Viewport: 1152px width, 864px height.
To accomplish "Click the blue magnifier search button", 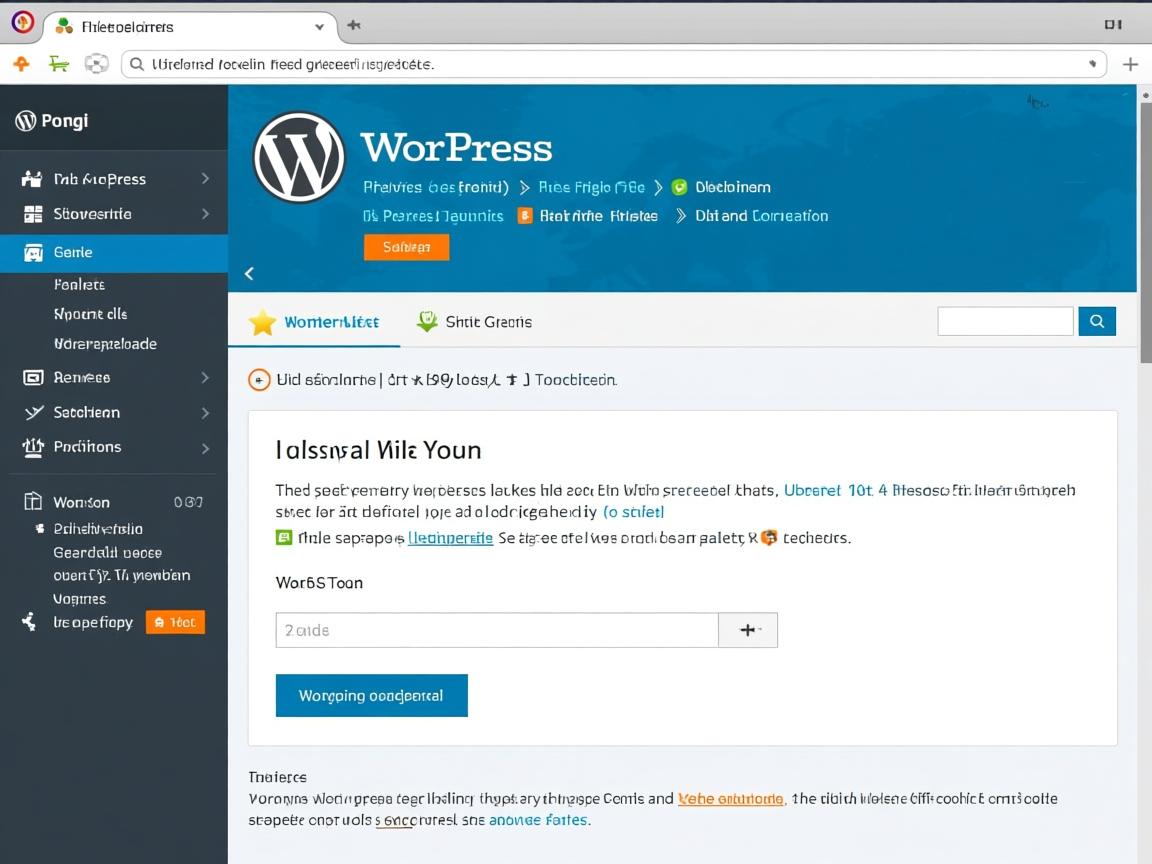I will pos(1097,321).
